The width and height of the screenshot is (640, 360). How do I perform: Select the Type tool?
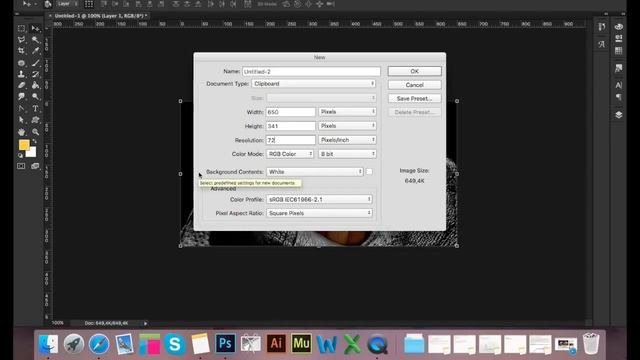pyautogui.click(x=36, y=109)
